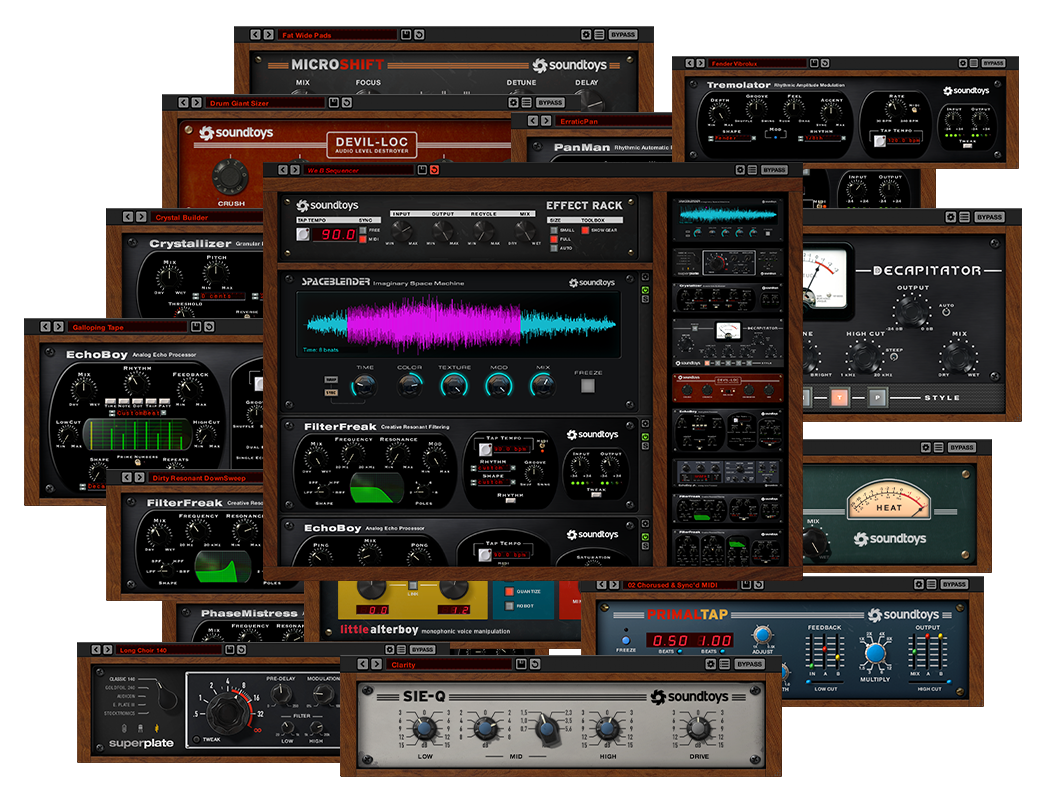Click the red undo icon in Effect Rack
This screenshot has width=1050, height=800.
[x=434, y=170]
